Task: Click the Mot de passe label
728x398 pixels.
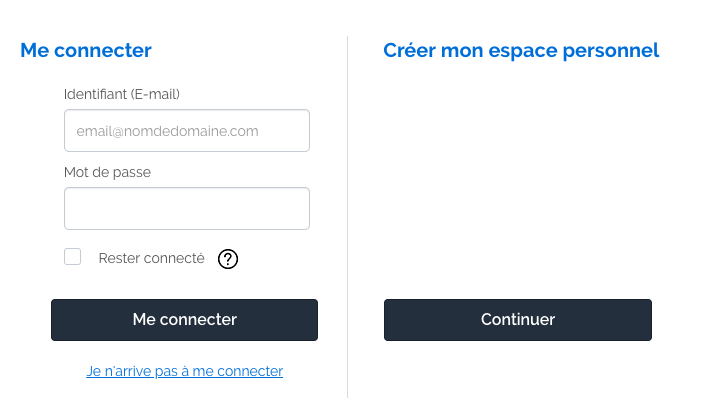Action: [107, 172]
